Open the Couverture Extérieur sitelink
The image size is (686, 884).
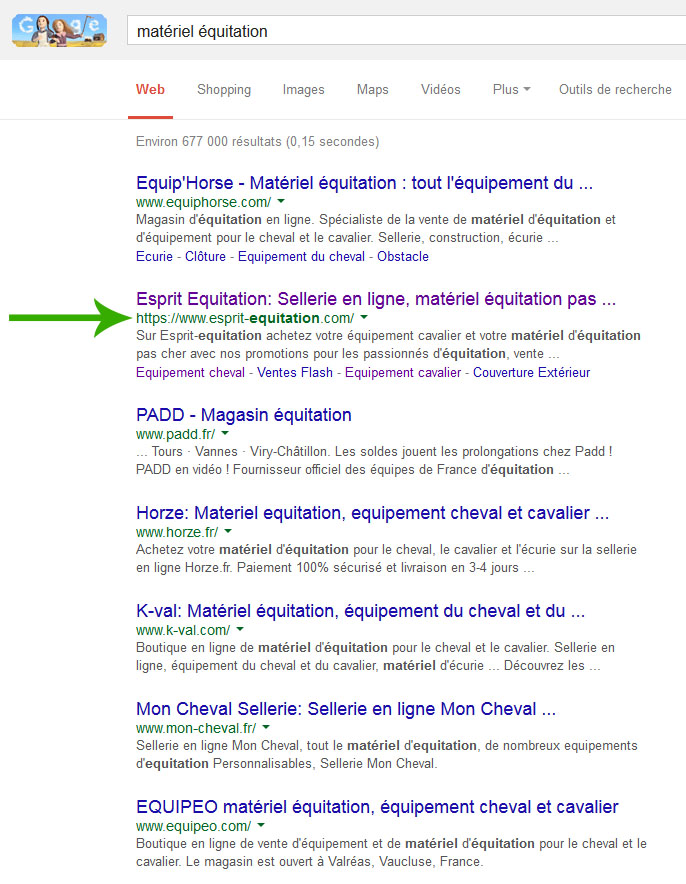(532, 373)
